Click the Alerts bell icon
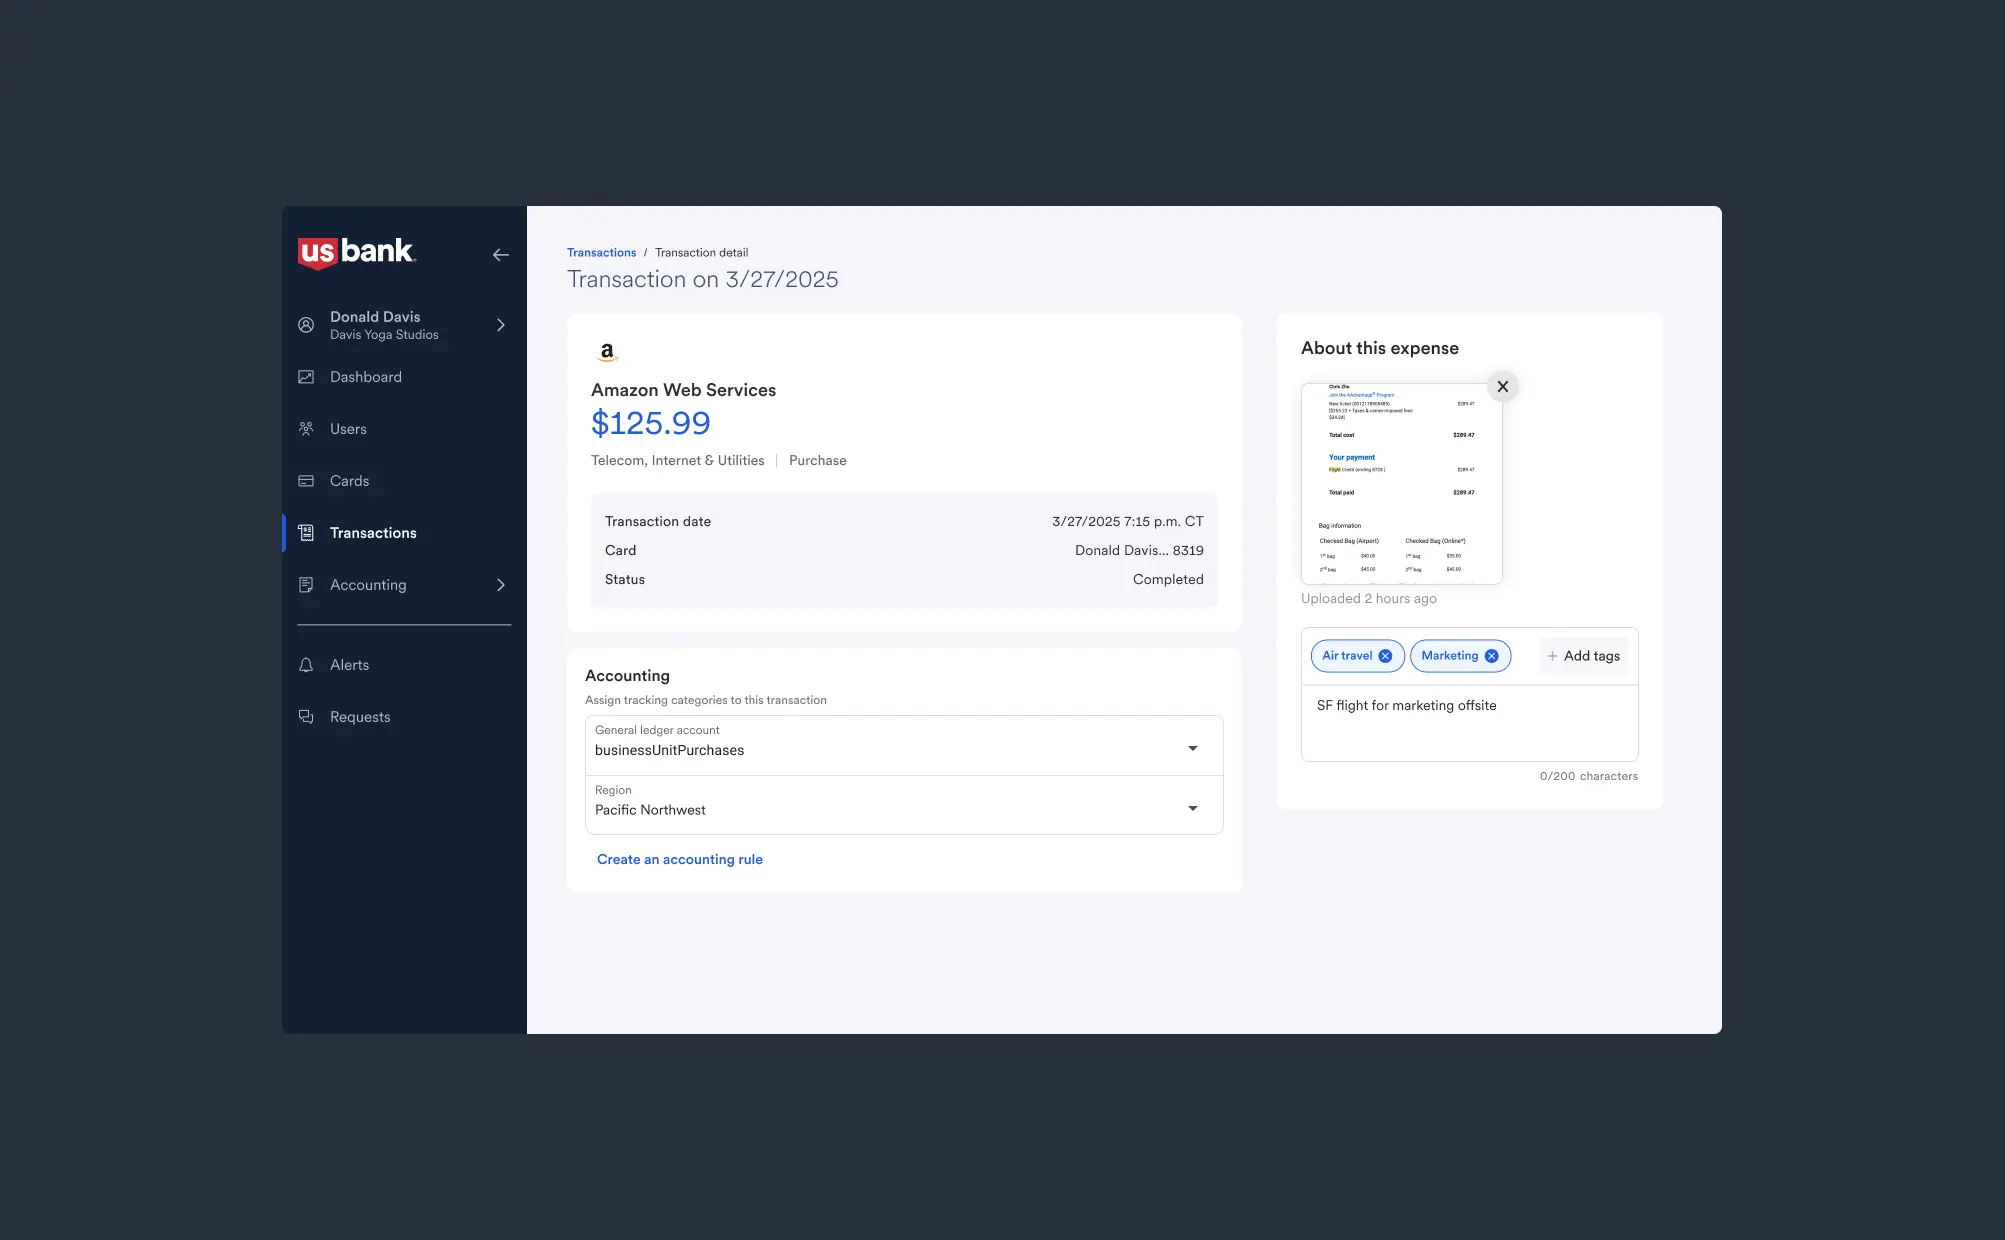Image resolution: width=2005 pixels, height=1240 pixels. (306, 665)
